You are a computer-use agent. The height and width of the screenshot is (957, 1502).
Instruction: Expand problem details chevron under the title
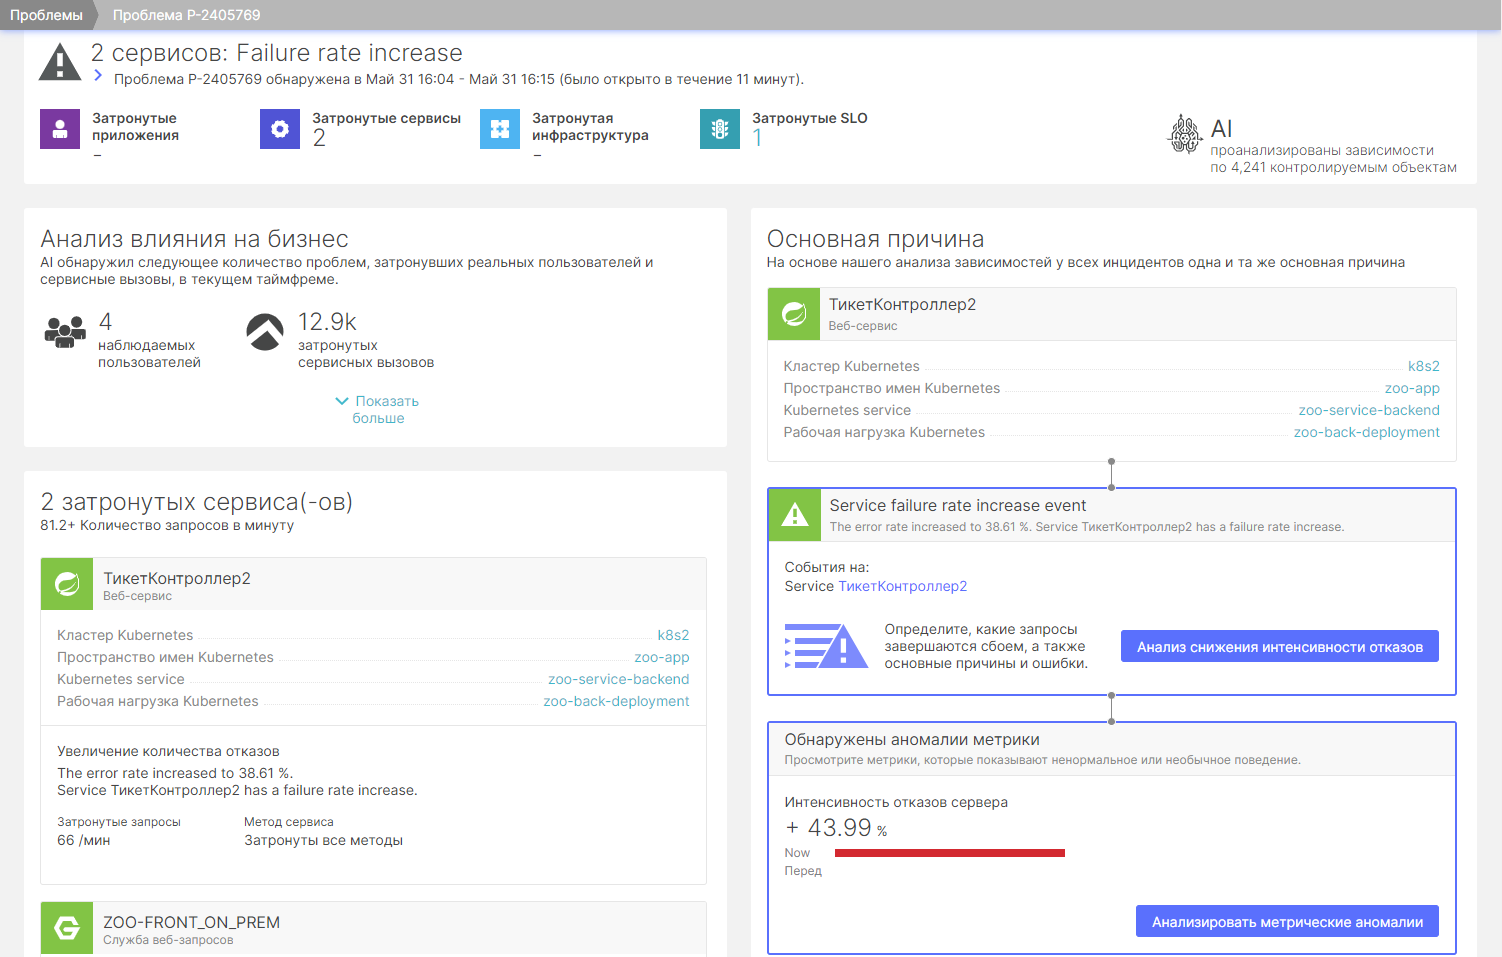98,75
